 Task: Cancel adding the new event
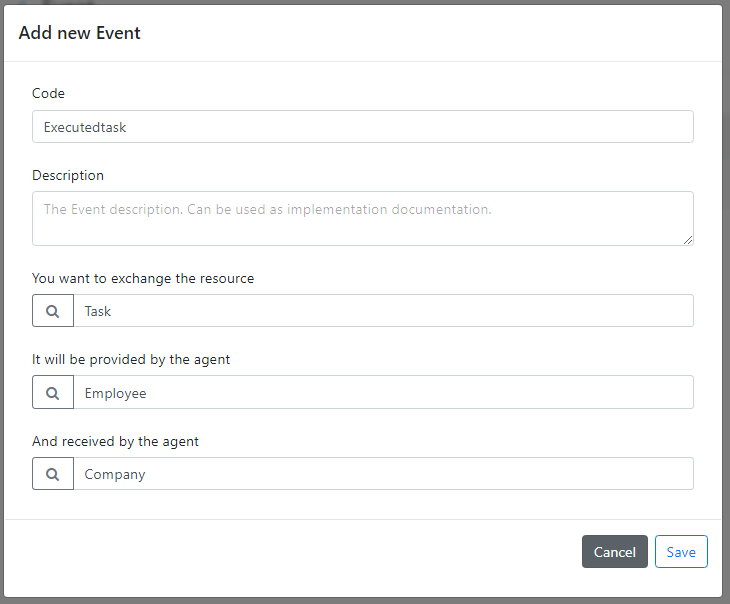[x=615, y=551]
